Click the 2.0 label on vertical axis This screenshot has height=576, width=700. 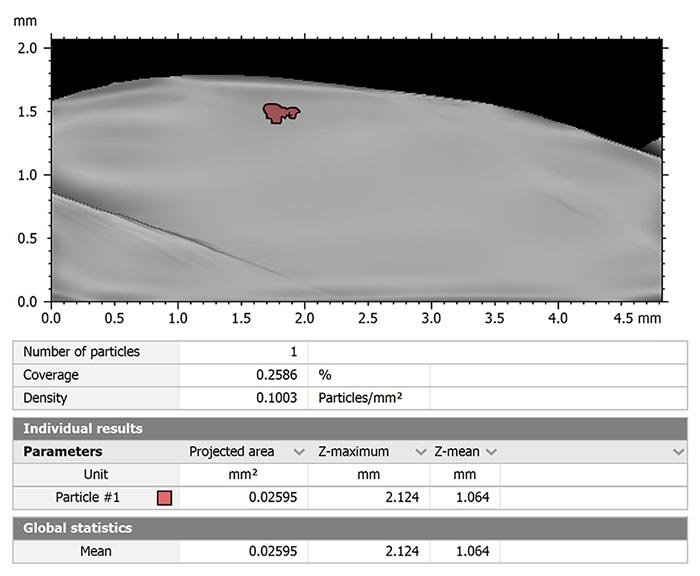point(27,48)
